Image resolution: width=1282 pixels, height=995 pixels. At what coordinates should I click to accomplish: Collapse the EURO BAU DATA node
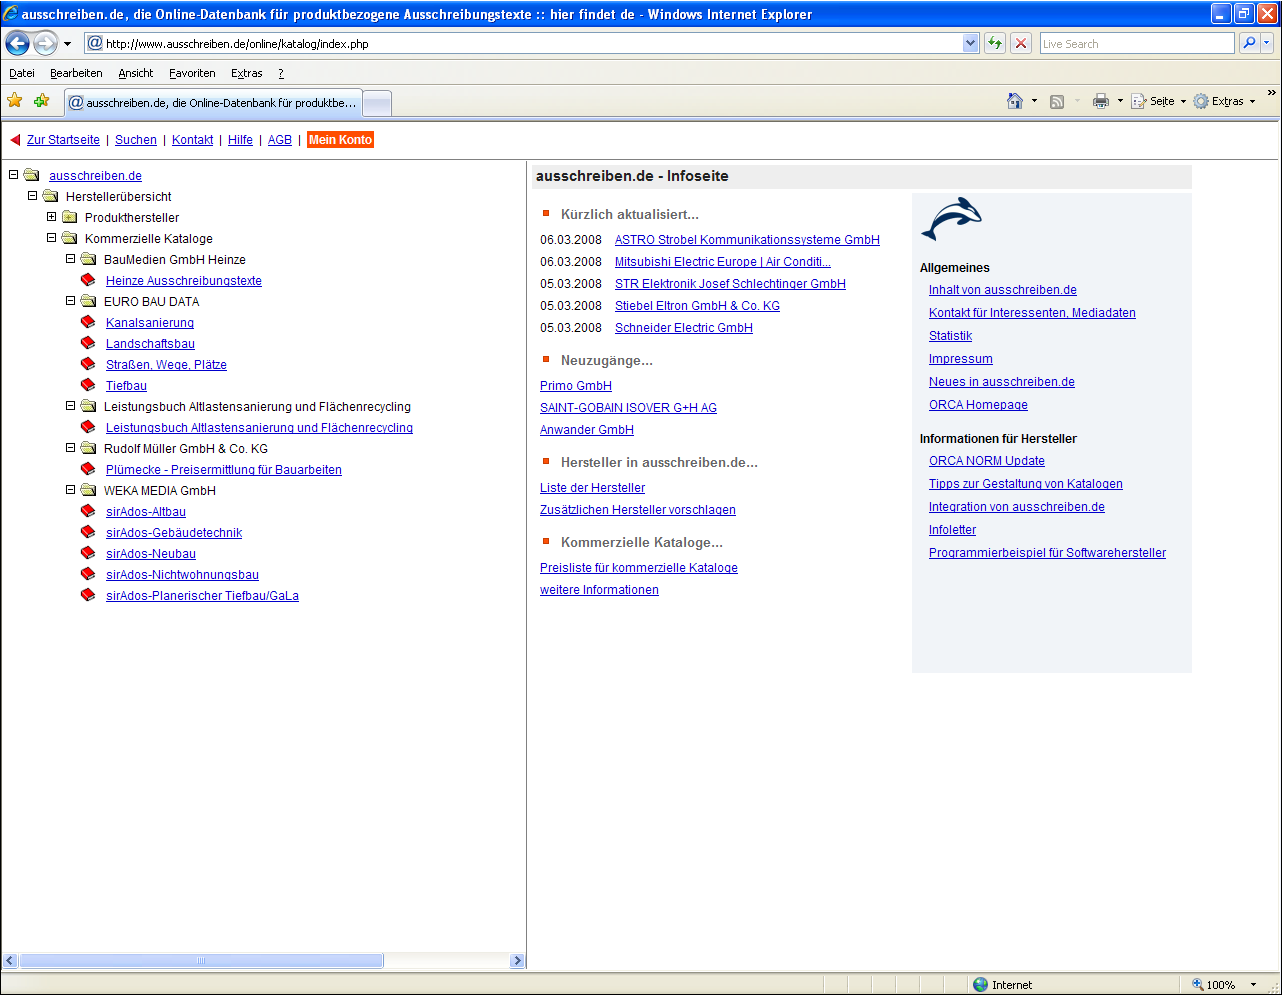pos(71,301)
